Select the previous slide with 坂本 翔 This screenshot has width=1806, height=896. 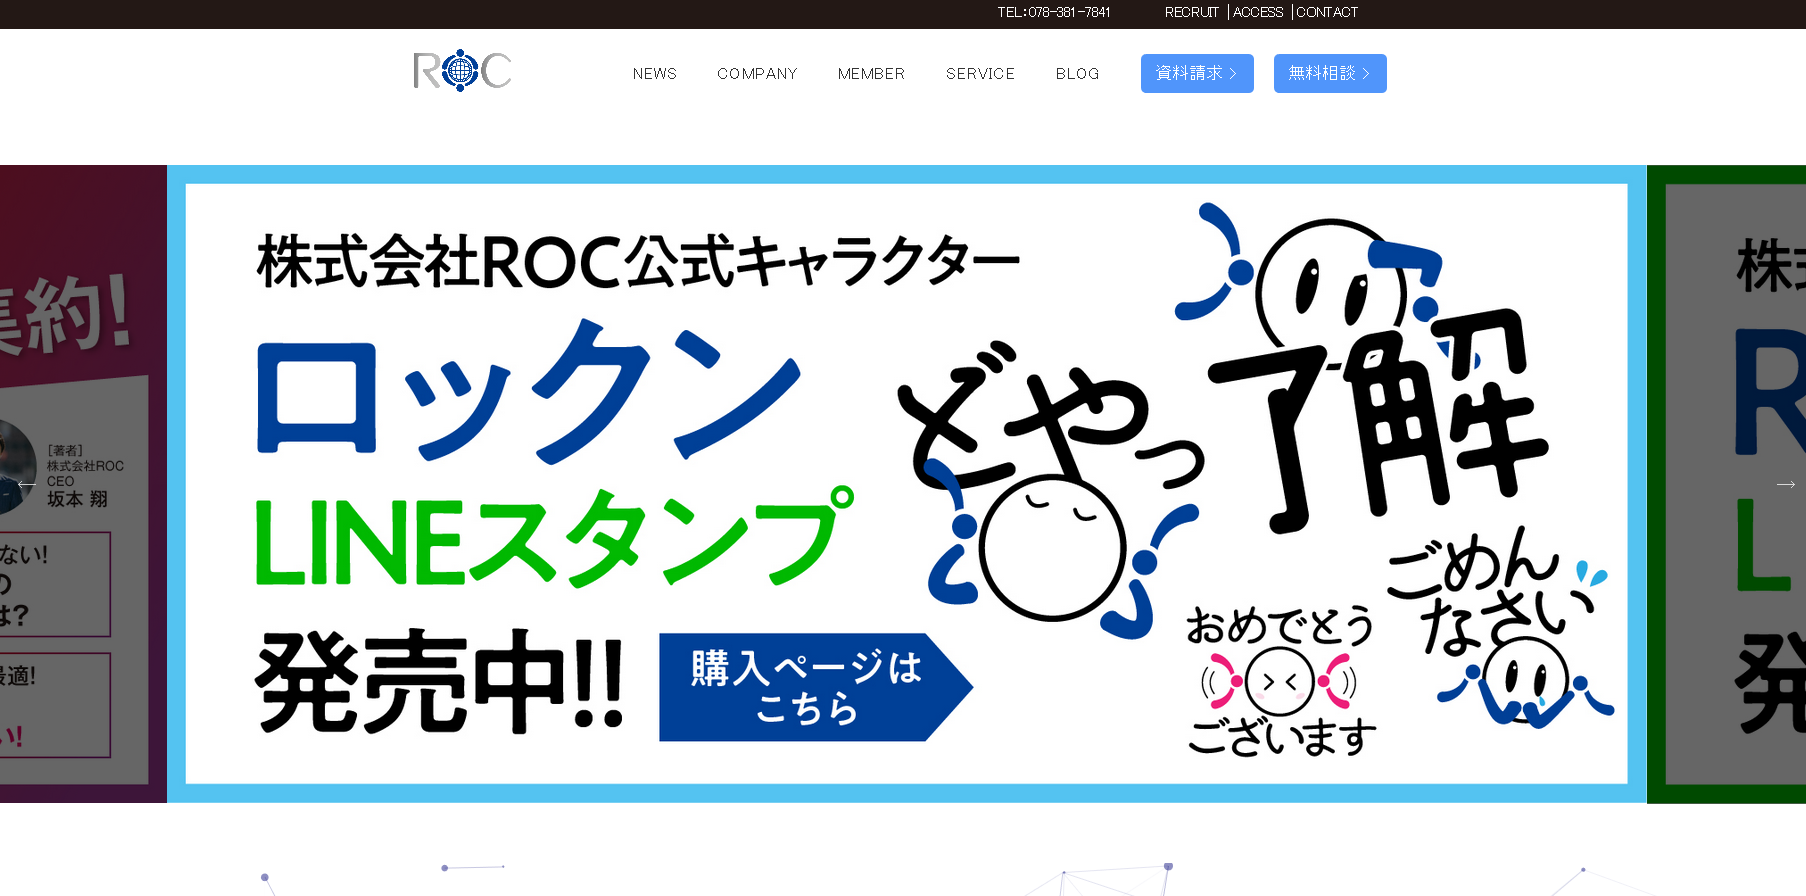(x=83, y=484)
